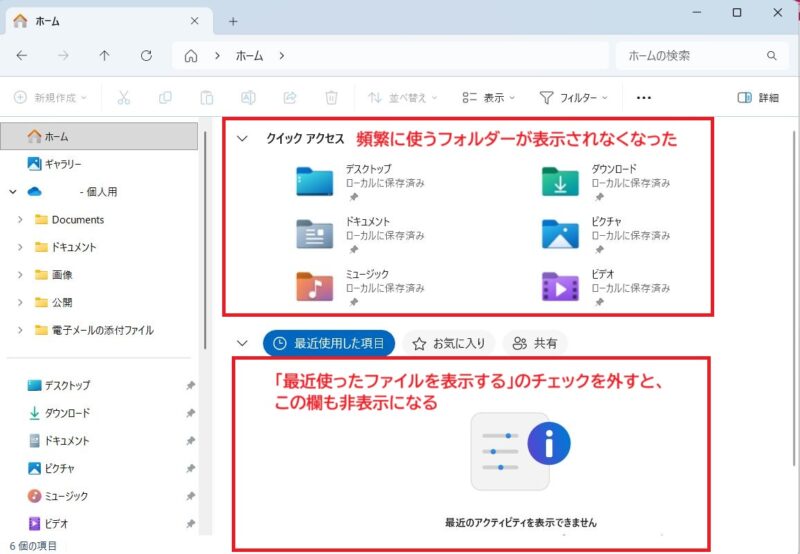Switch to the 共有 tab

(x=535, y=343)
